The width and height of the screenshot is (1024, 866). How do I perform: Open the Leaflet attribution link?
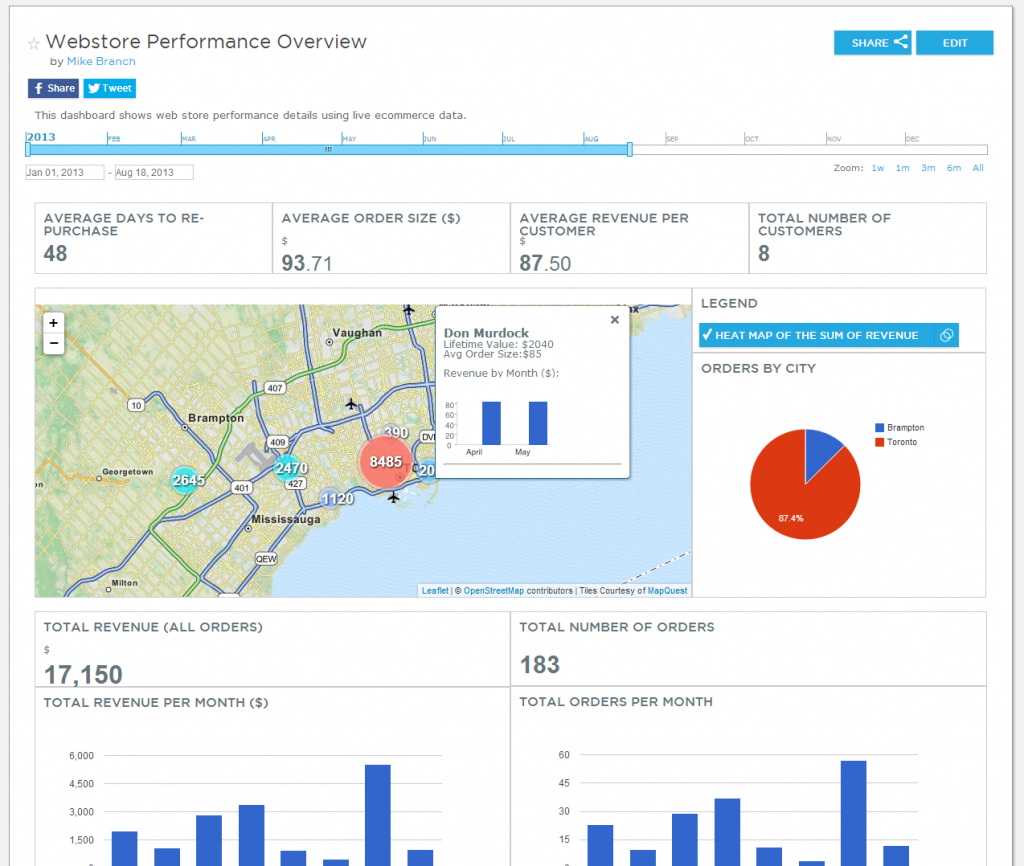pos(435,590)
